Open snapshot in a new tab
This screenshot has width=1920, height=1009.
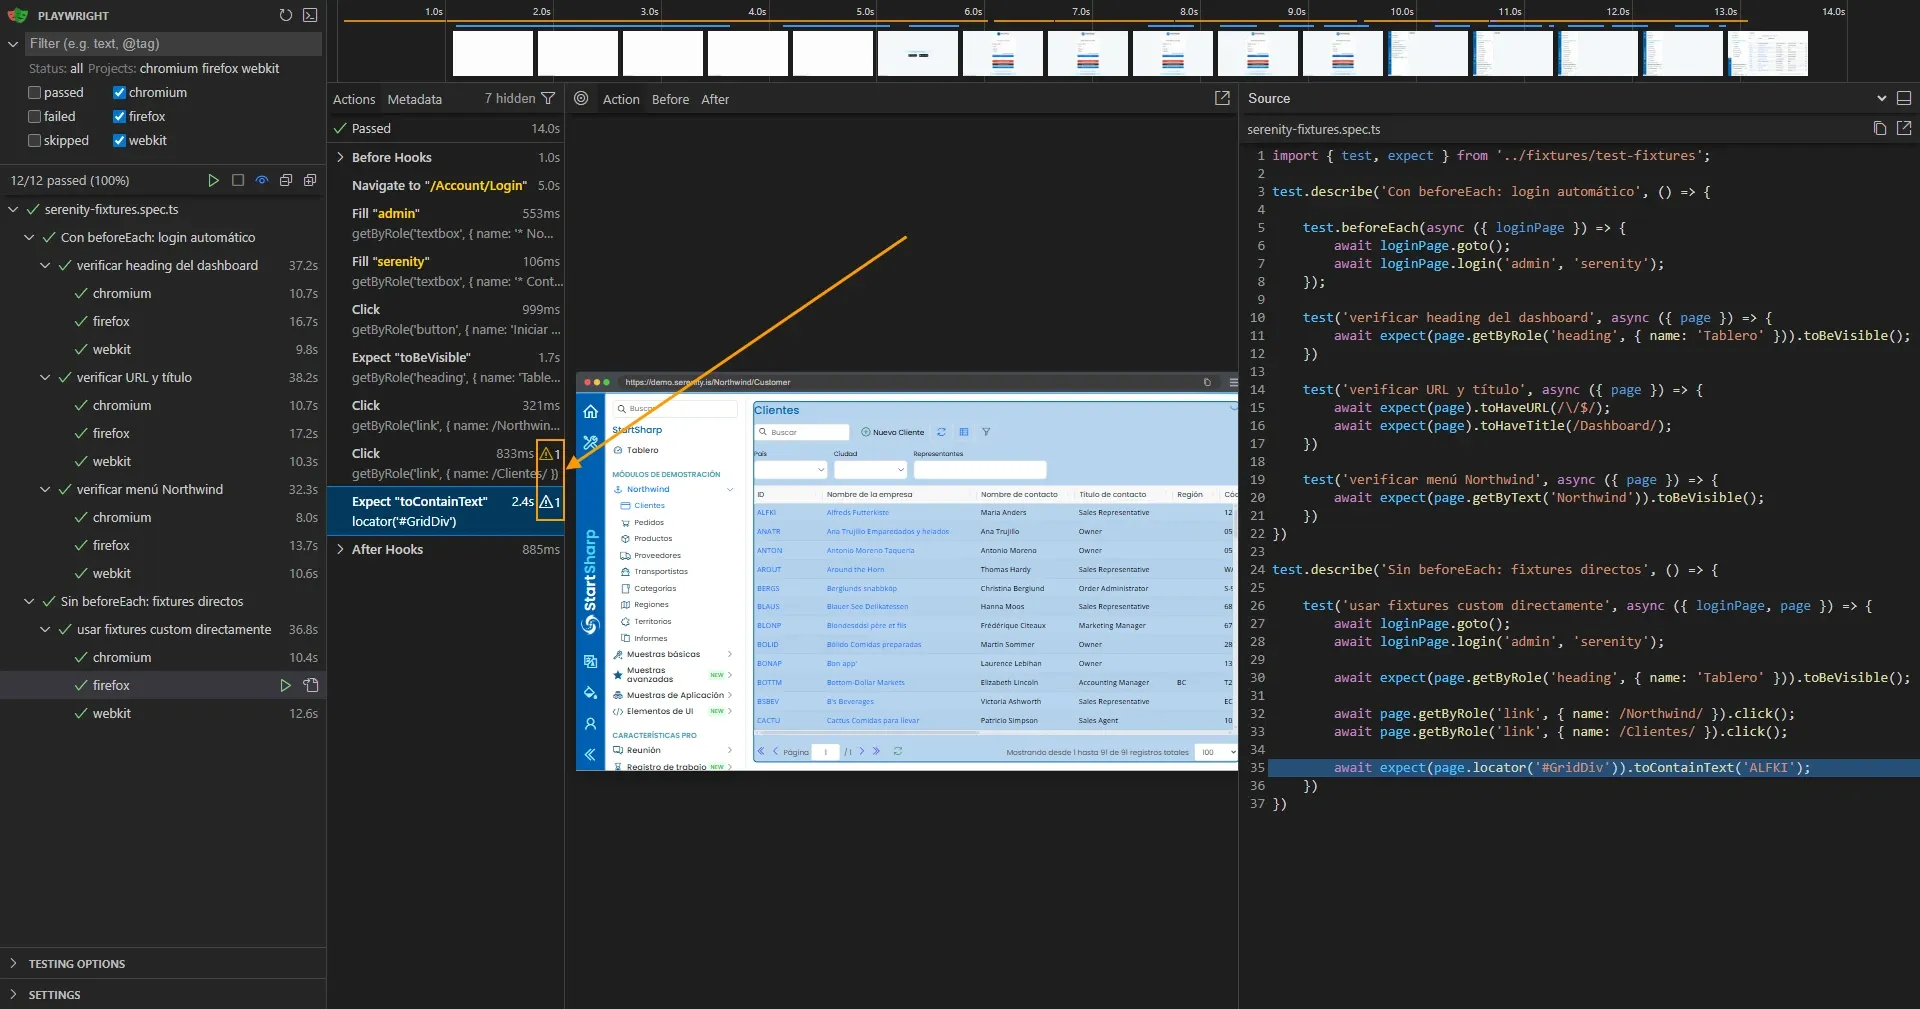(x=1222, y=98)
